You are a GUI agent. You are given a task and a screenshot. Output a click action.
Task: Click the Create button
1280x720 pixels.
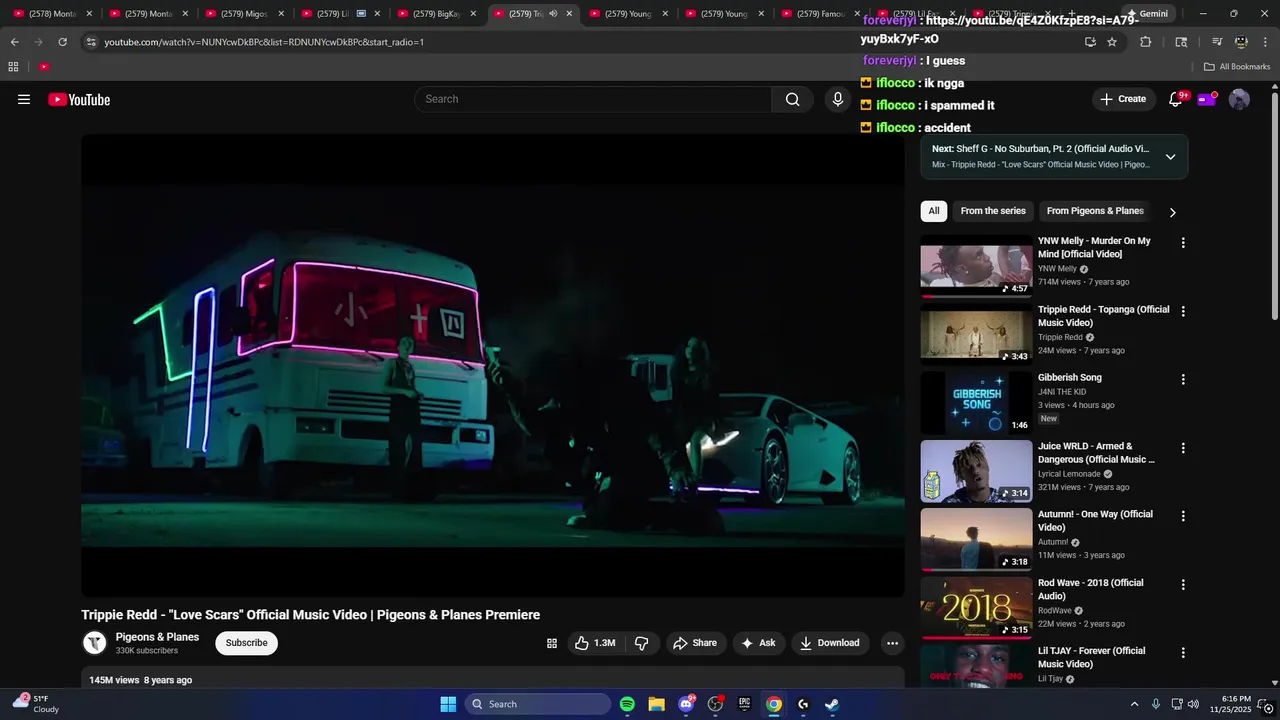pos(1123,99)
